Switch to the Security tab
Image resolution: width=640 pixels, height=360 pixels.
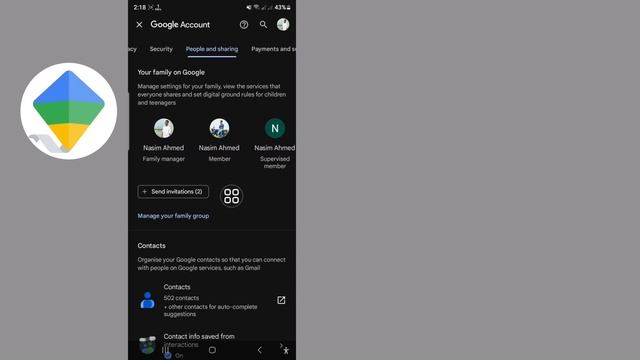coord(161,49)
